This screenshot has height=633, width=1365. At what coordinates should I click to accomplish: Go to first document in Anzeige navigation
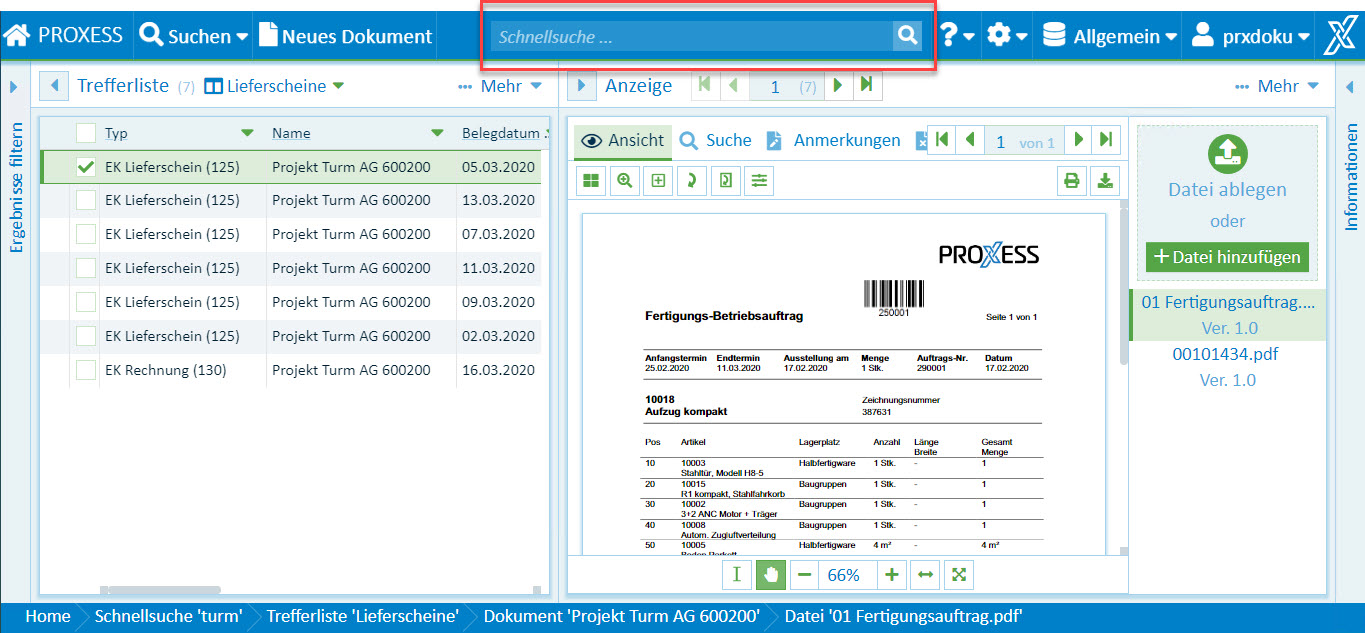click(705, 86)
